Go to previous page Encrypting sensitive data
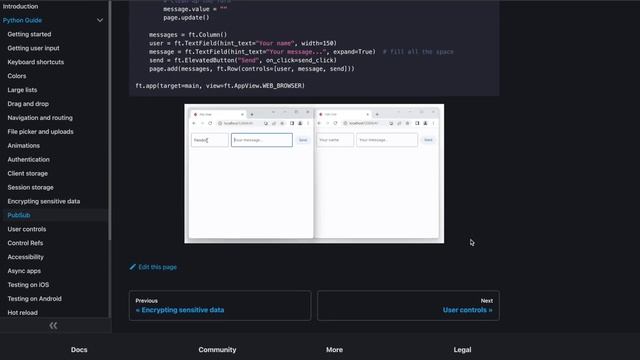 tap(220, 305)
